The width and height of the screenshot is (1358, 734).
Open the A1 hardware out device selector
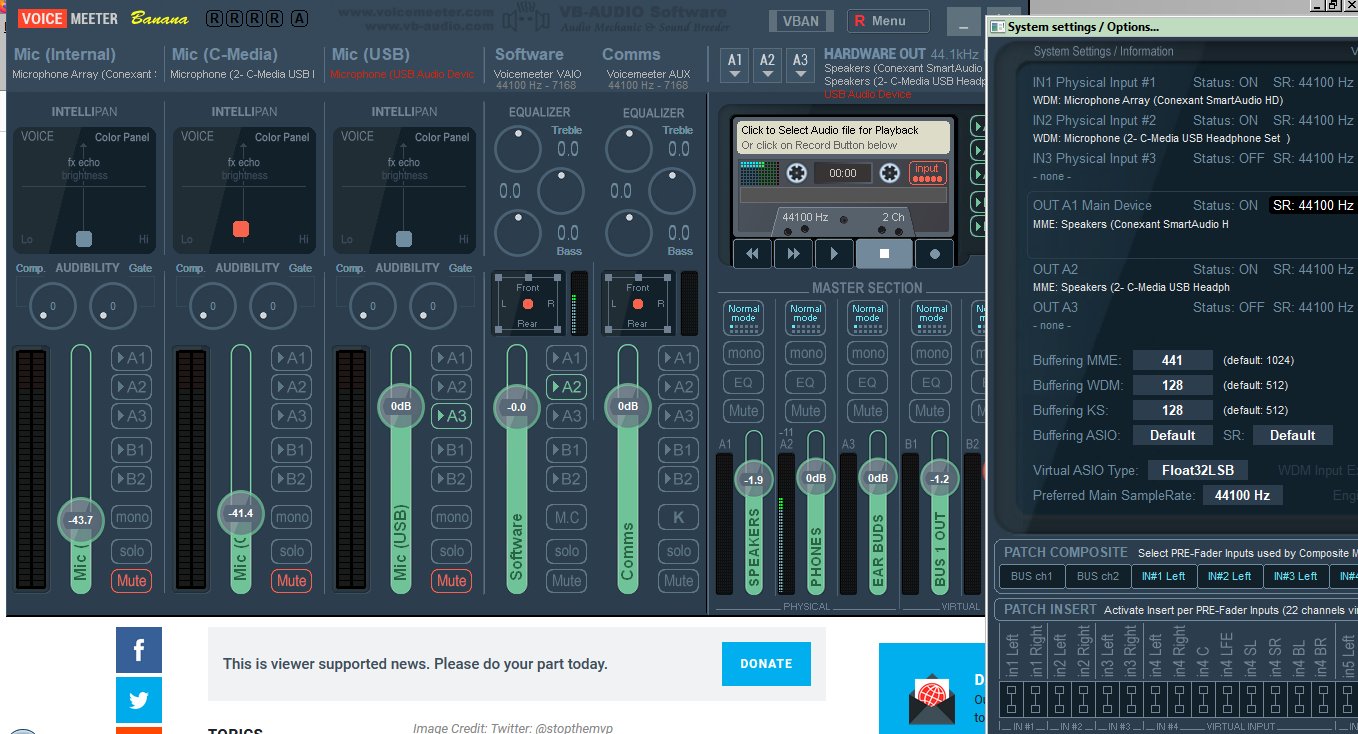tap(735, 64)
